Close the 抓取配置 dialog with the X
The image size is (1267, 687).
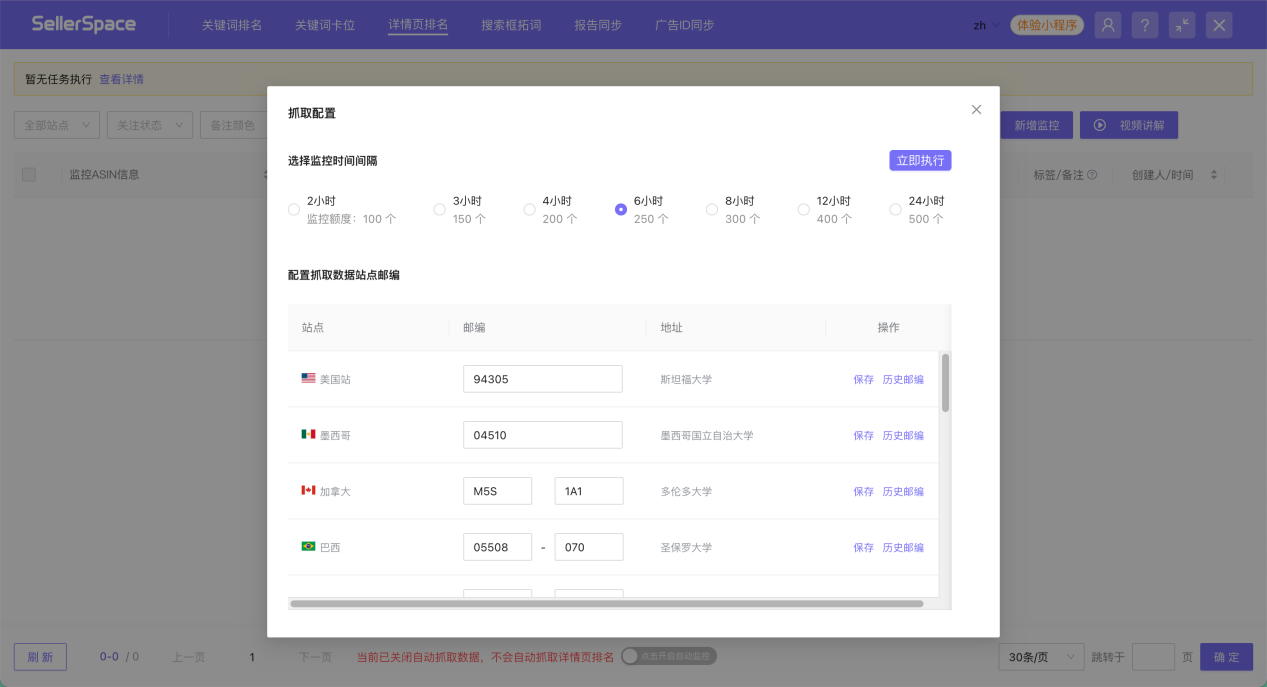point(975,109)
